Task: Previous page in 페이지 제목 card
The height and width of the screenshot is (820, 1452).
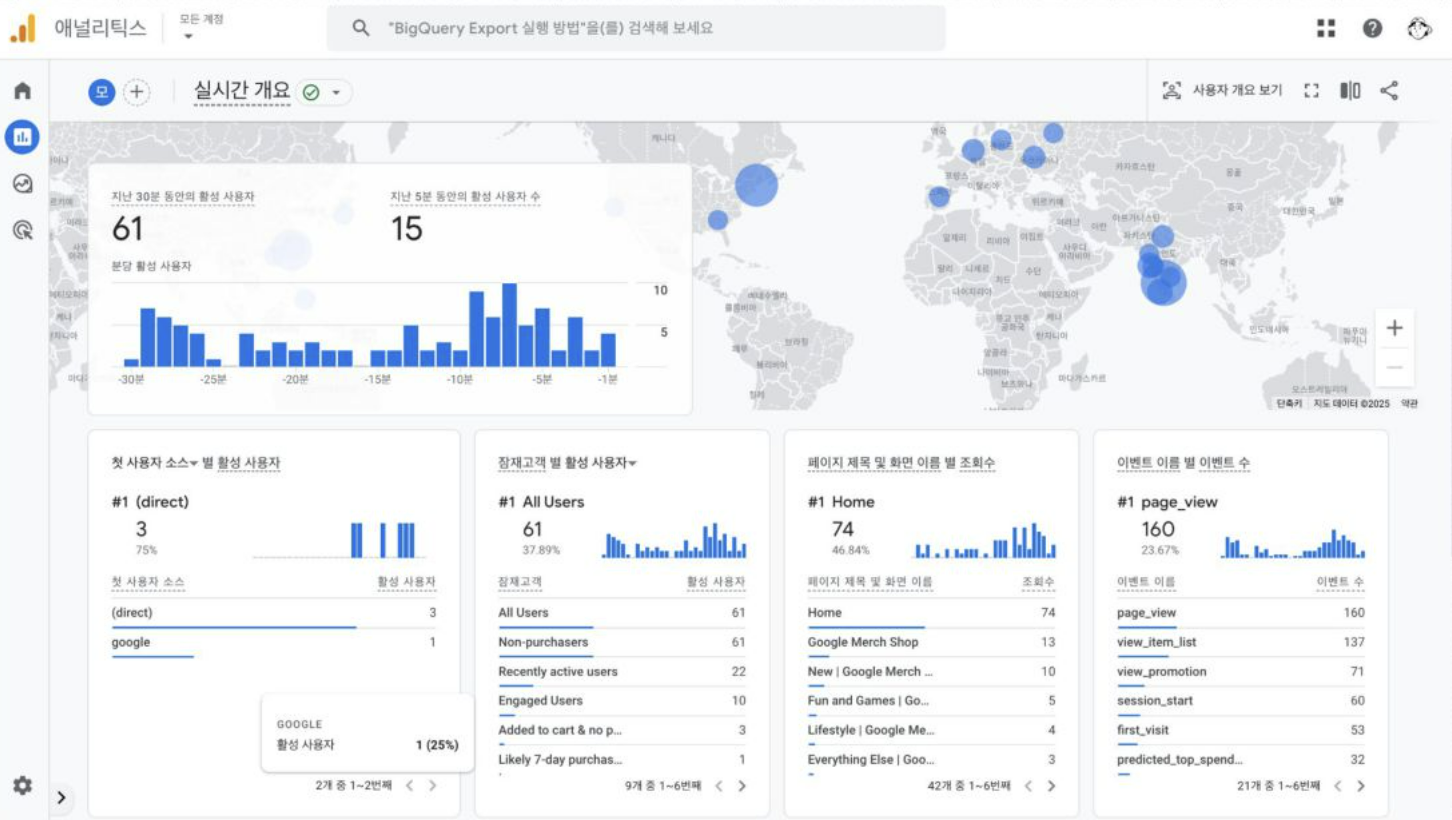Action: tap(1027, 786)
